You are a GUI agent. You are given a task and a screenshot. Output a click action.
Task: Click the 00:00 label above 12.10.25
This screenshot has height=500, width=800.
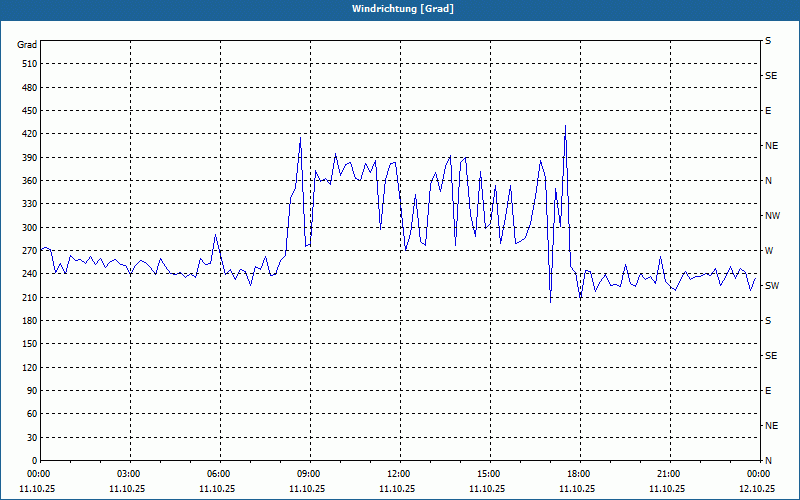[757, 474]
